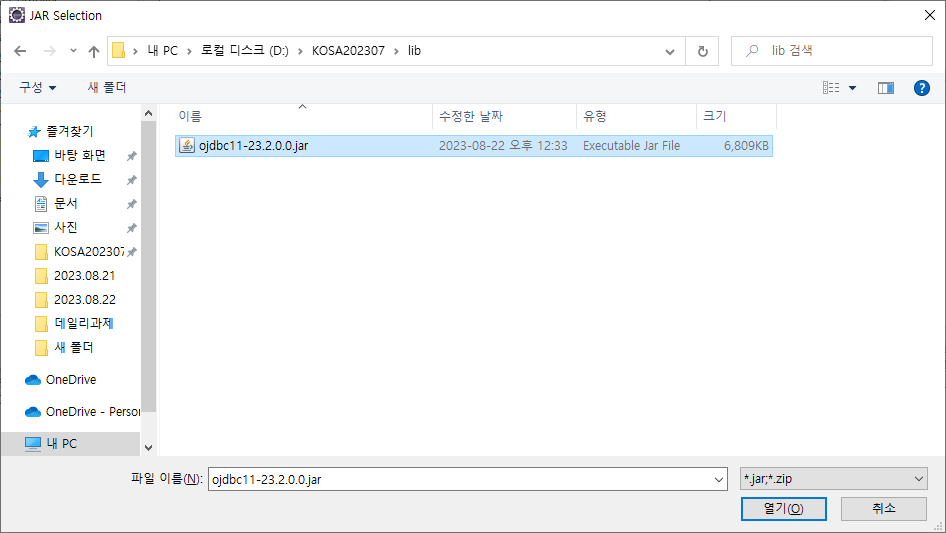Create a folder with 새 폴더
946x533 pixels.
point(107,88)
